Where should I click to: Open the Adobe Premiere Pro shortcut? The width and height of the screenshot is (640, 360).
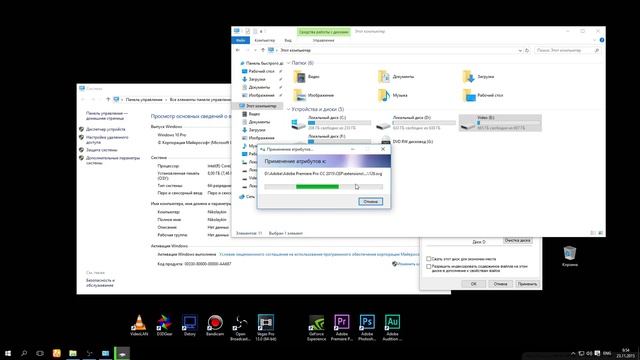click(x=342, y=328)
